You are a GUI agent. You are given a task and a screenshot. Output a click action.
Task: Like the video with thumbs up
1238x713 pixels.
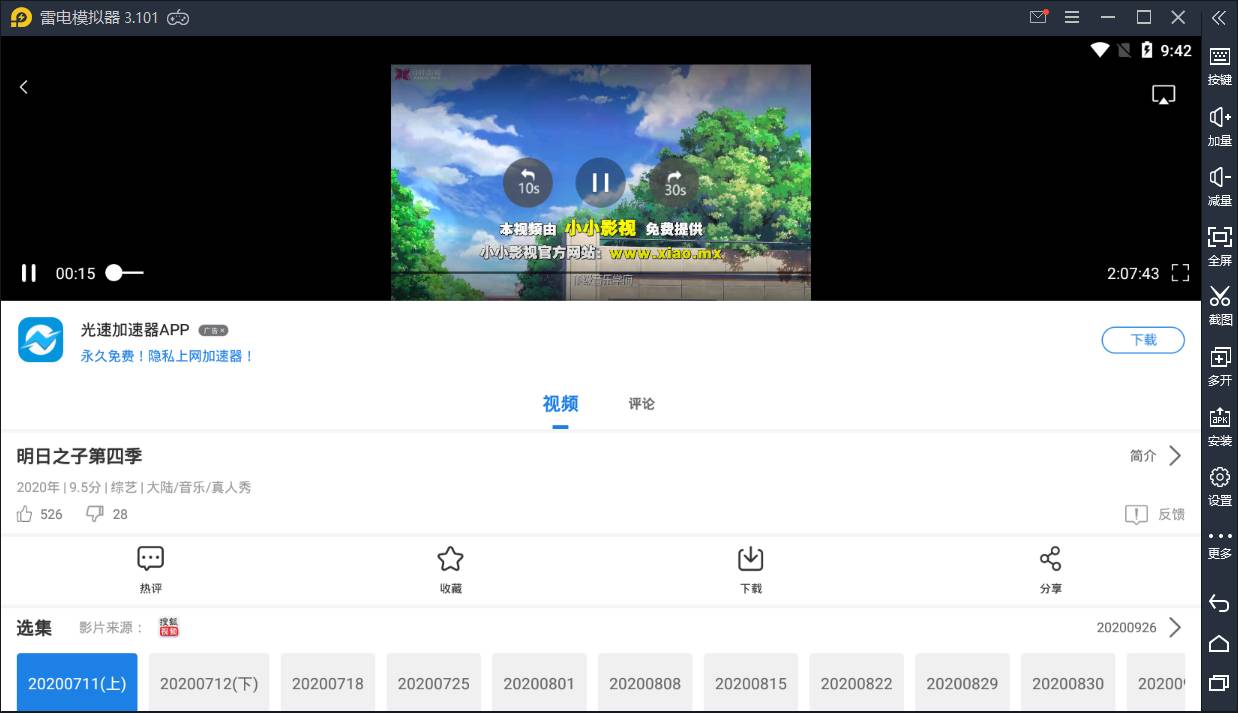click(25, 514)
